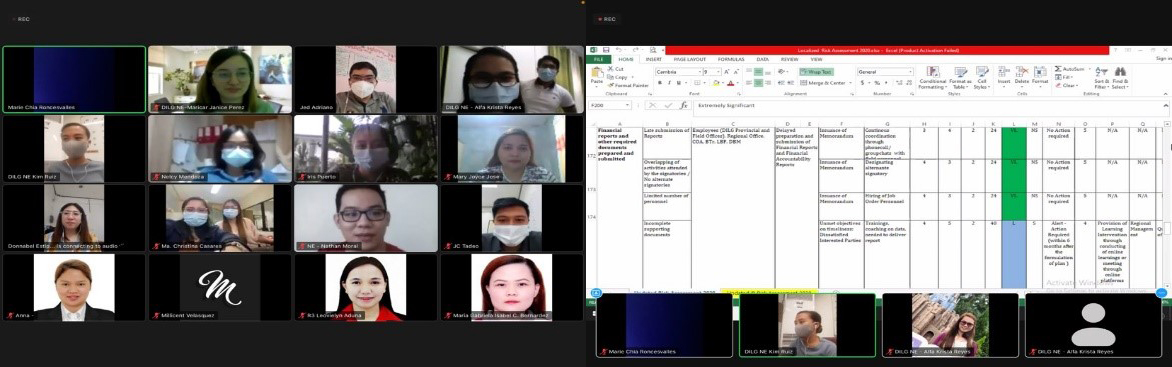The image size is (1172, 367).
Task: Open Conditional Formatting menu
Action: [x=932, y=78]
